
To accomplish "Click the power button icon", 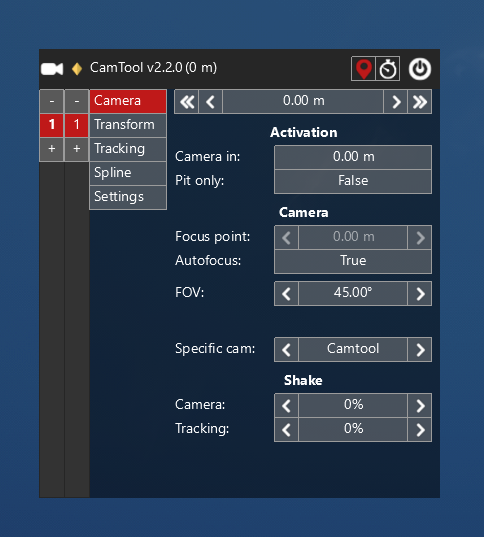I will pos(420,69).
